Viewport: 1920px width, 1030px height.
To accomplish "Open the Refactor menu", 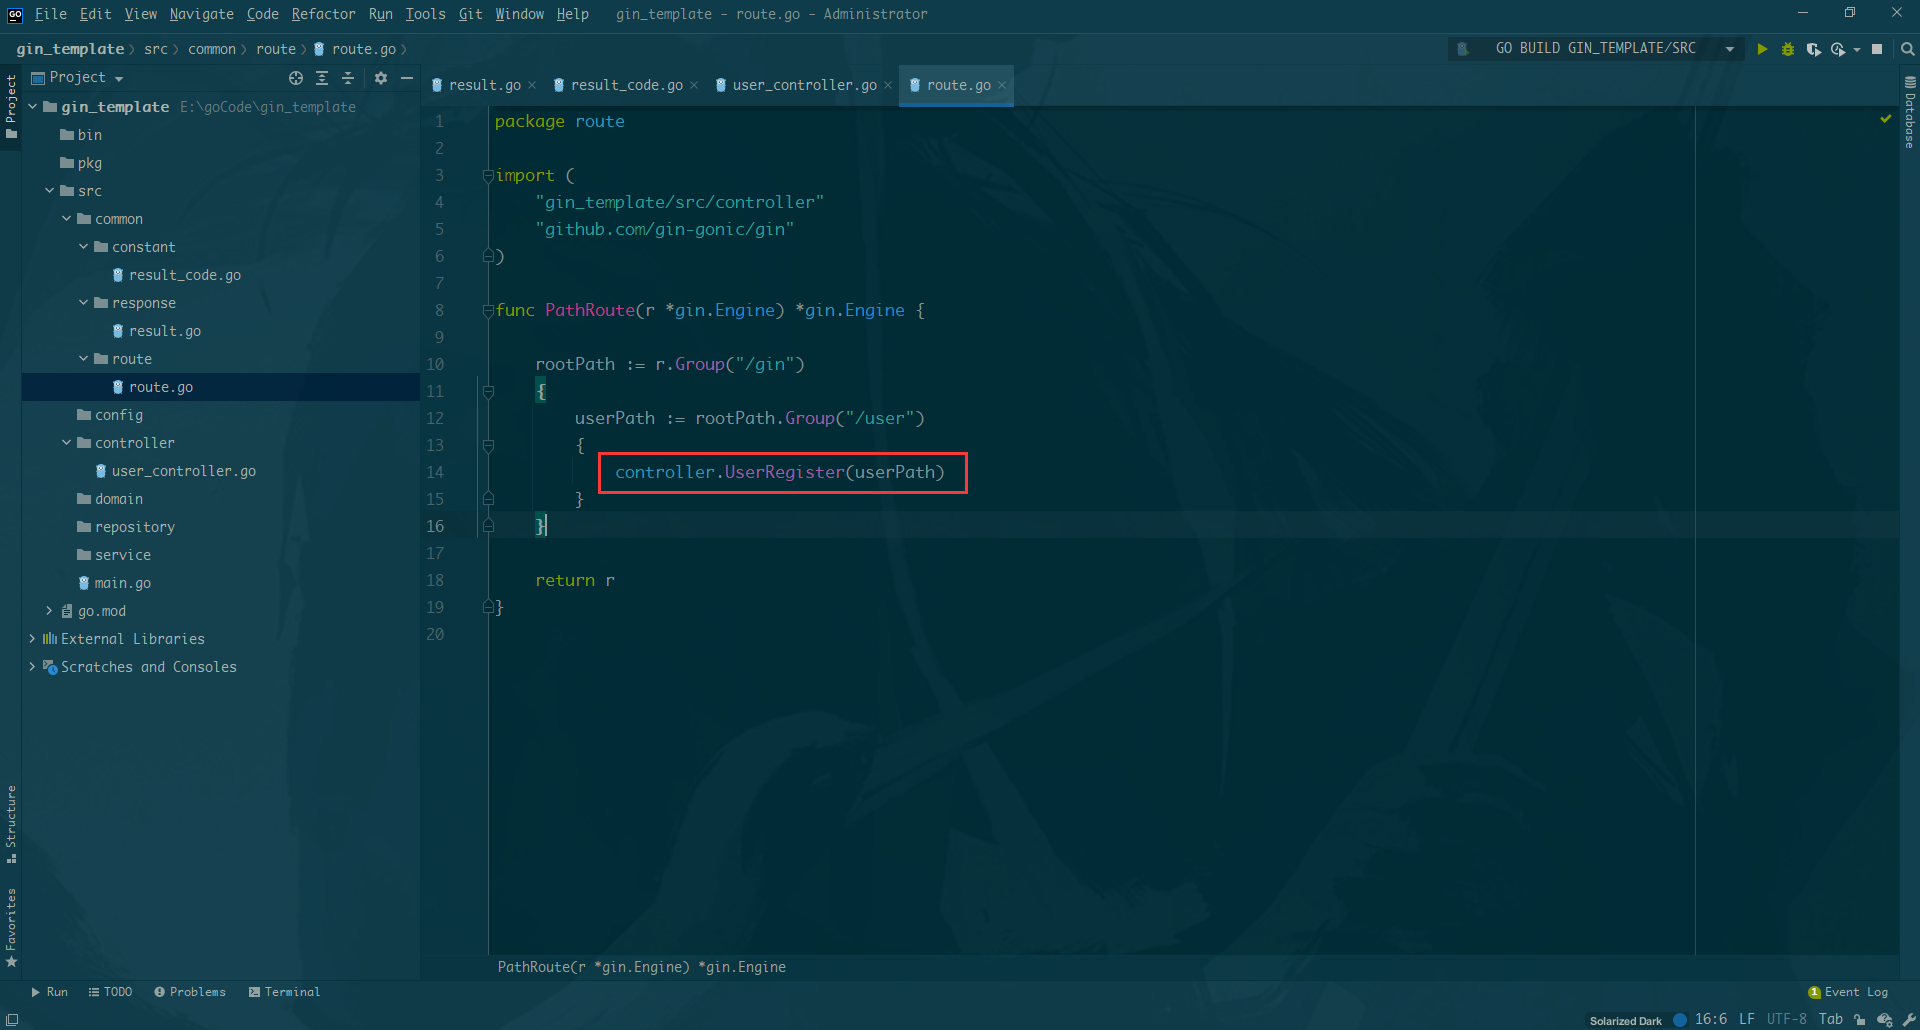I will 323,14.
